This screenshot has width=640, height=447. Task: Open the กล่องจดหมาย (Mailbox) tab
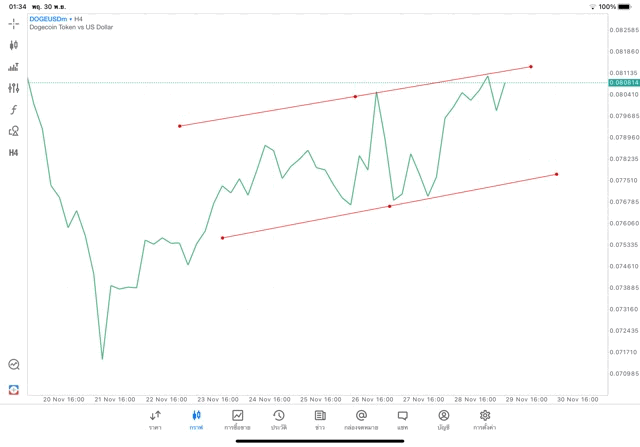click(361, 420)
